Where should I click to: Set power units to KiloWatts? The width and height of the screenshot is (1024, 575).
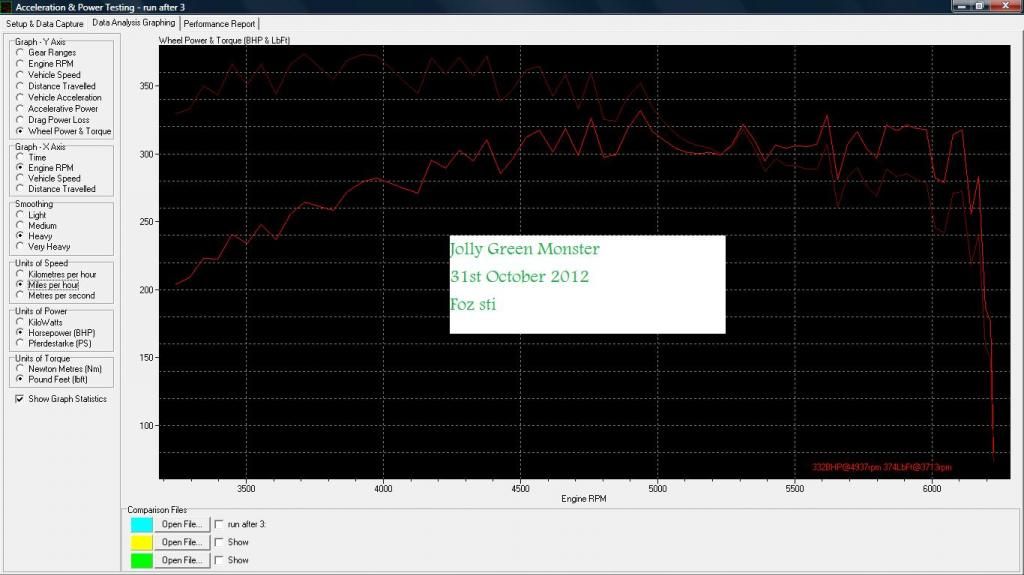(21, 322)
